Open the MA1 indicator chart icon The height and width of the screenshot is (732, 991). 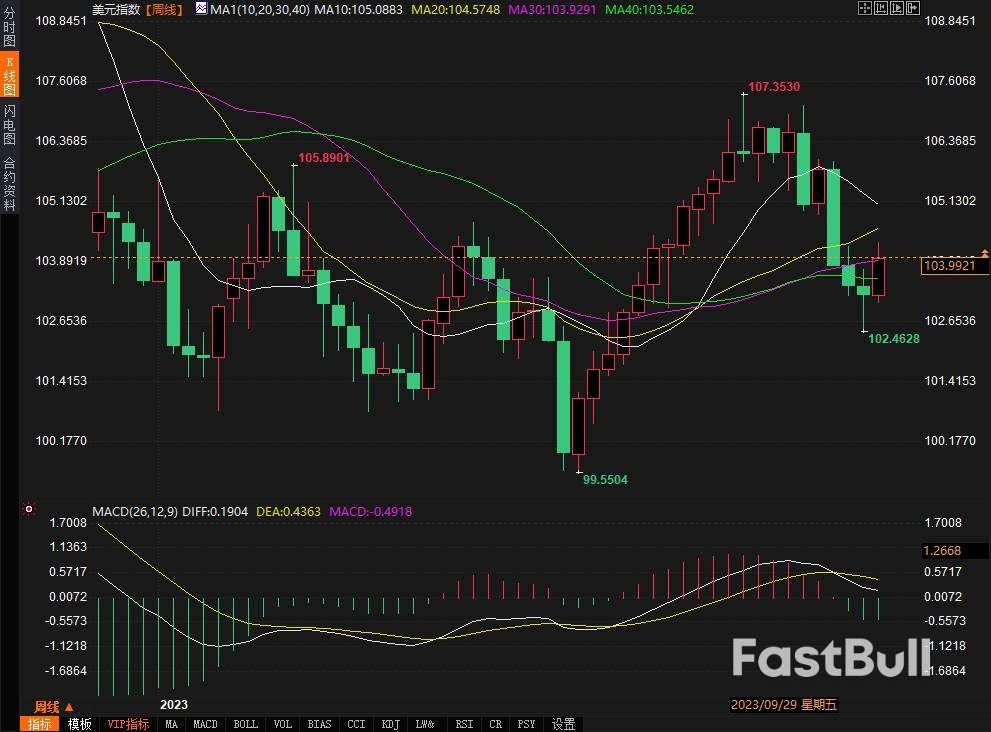point(201,9)
